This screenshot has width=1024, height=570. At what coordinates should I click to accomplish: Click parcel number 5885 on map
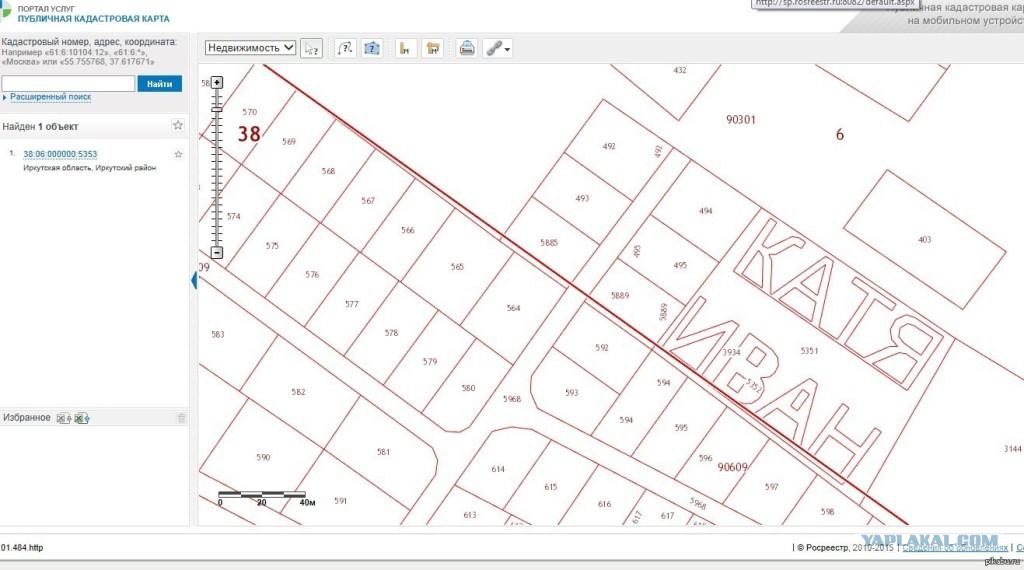(x=549, y=243)
